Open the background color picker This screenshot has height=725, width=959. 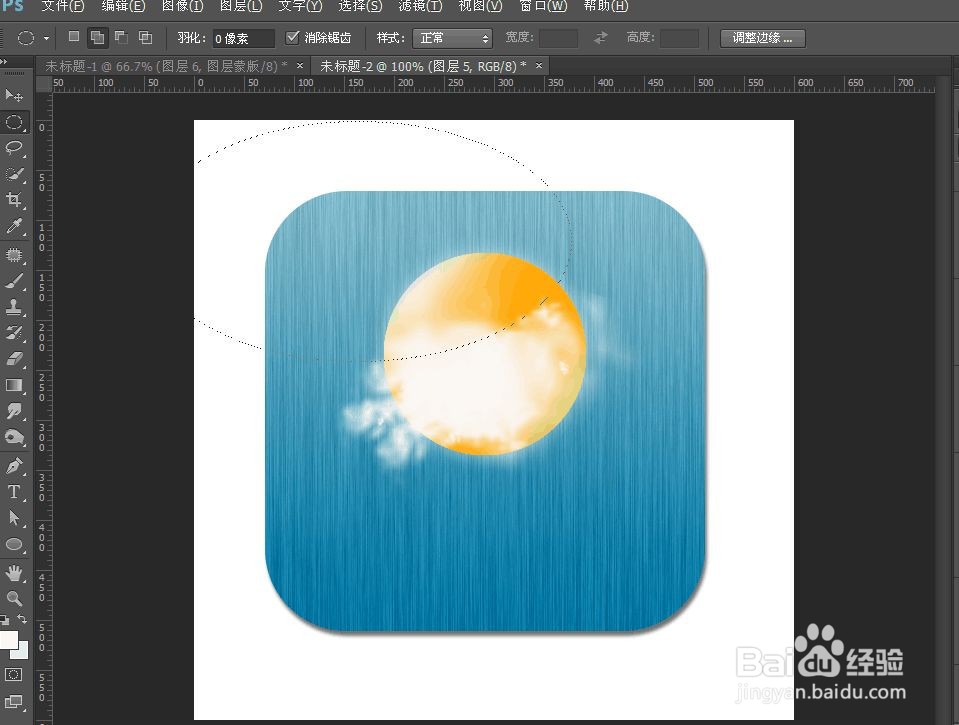22,652
